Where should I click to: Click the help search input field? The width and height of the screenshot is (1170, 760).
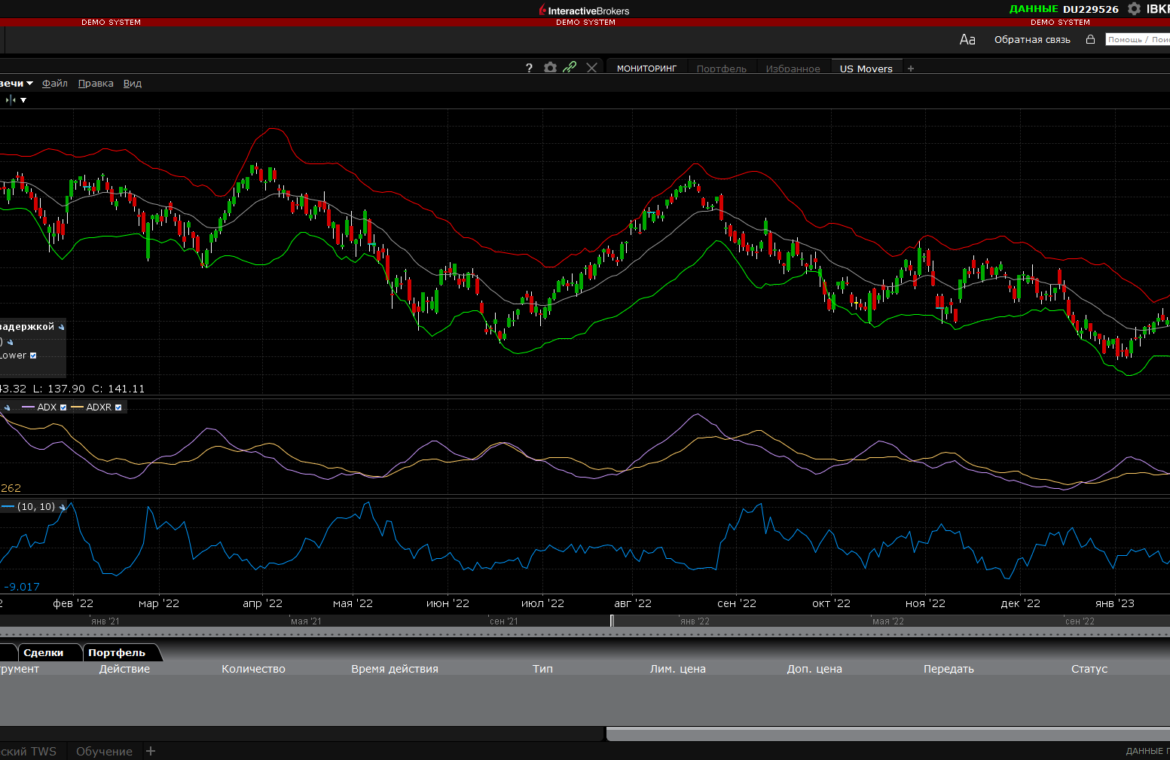click(1137, 40)
